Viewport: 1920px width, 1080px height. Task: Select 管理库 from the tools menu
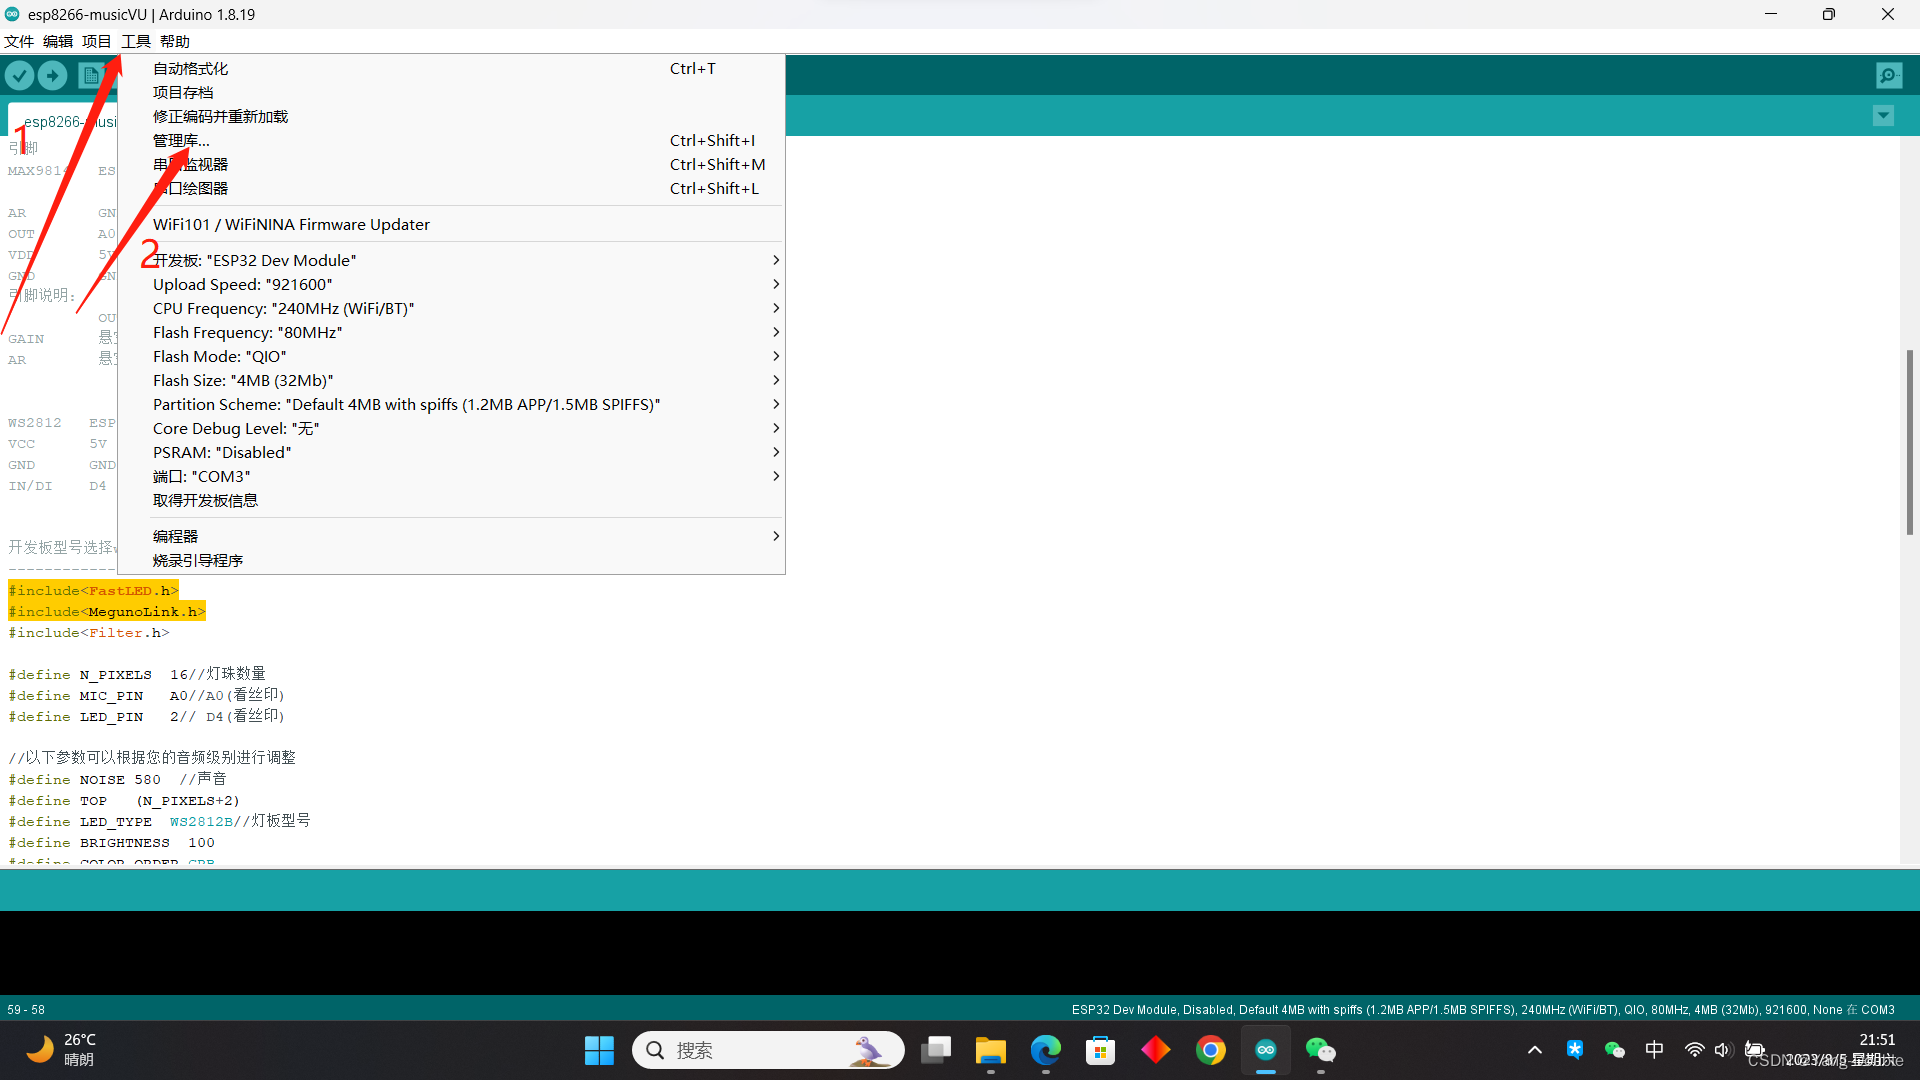pos(181,140)
